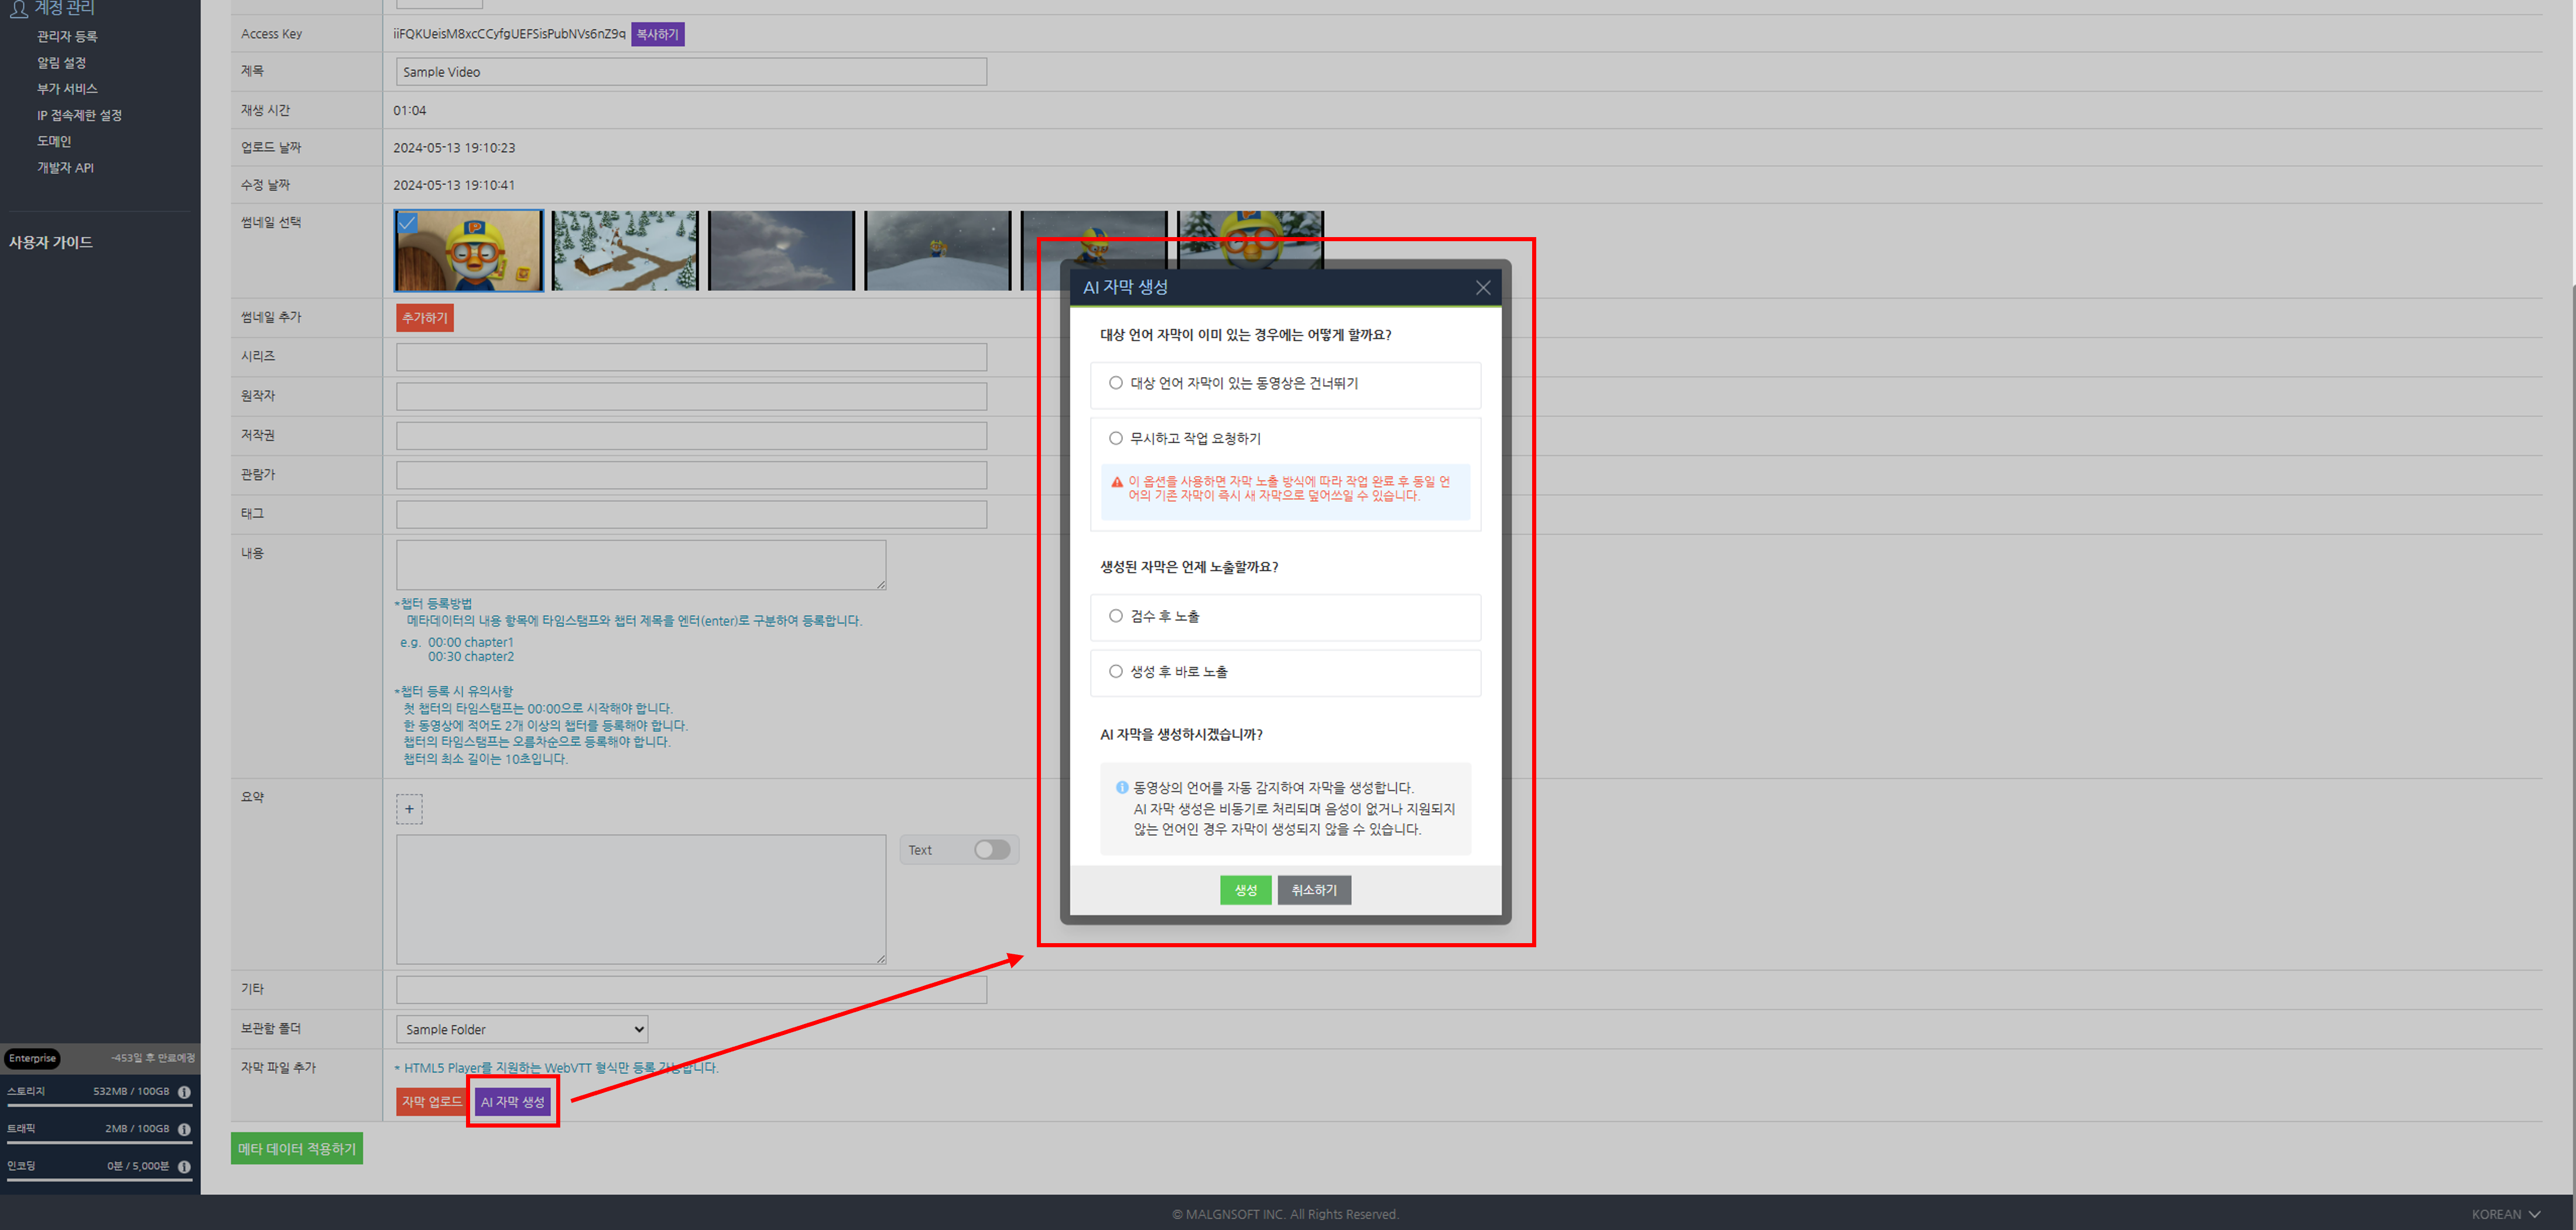
Task: Click the account management user icon
Action: [18, 9]
